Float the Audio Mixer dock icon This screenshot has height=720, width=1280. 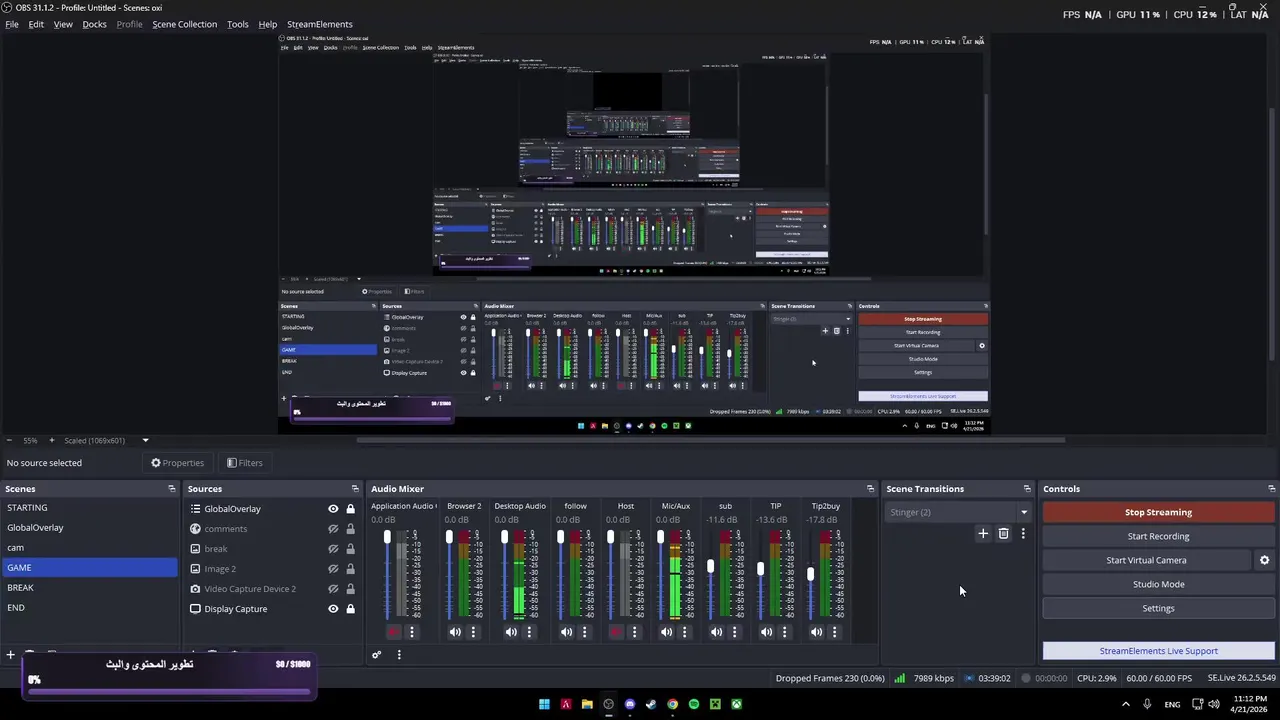tap(870, 489)
